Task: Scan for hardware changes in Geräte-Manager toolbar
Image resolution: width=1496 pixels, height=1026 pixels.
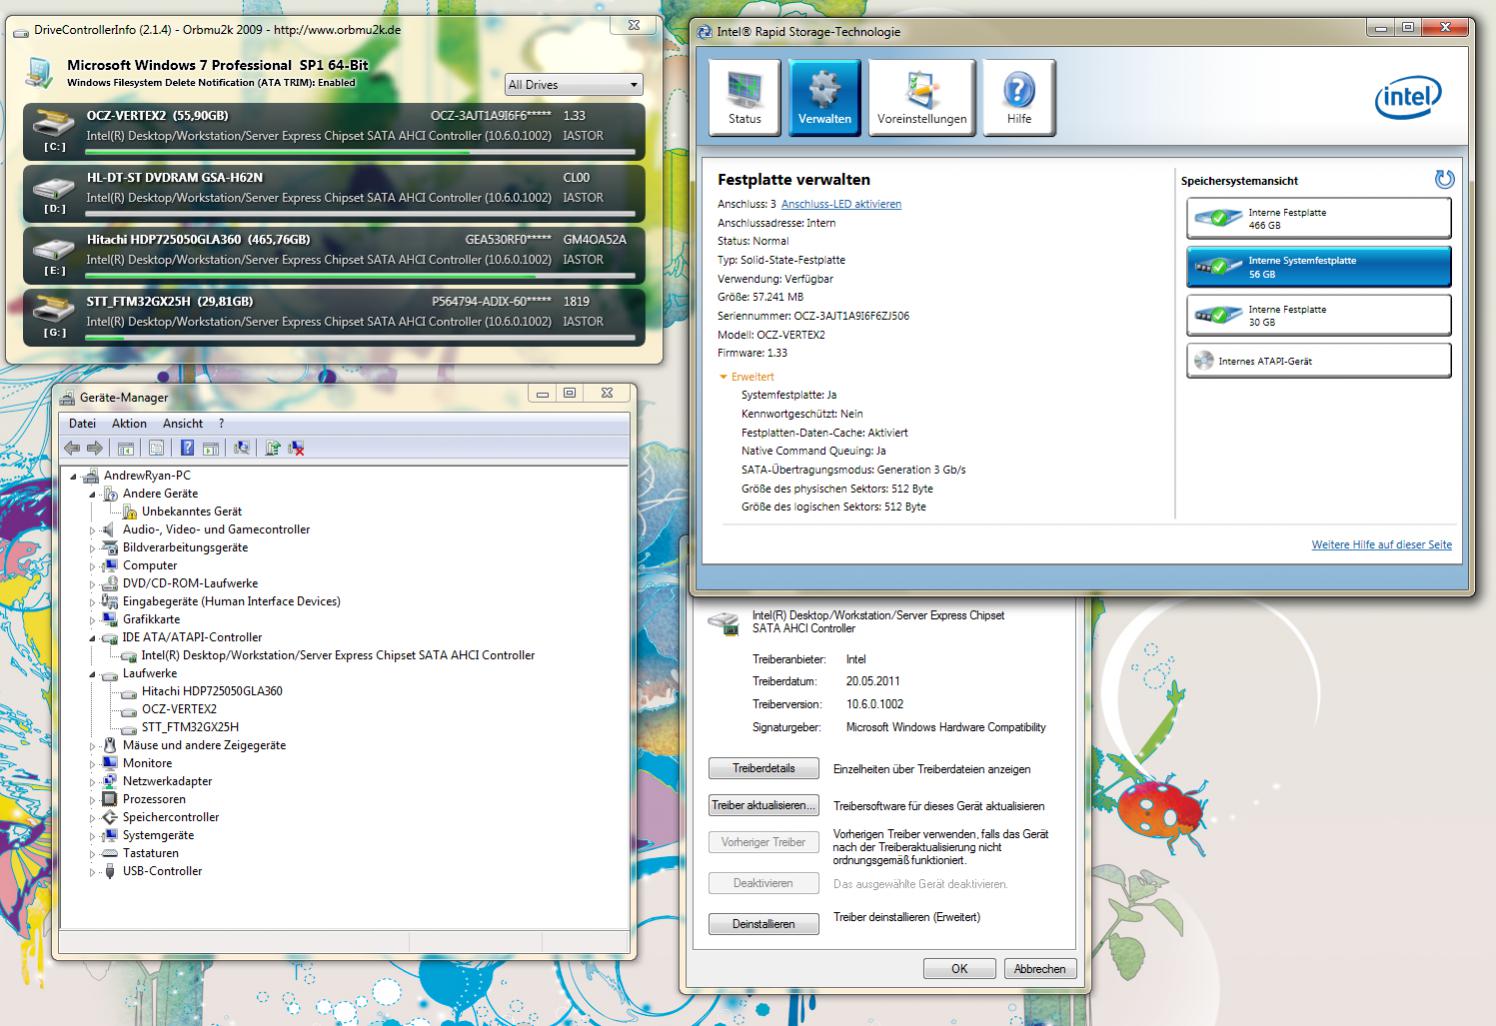Action: point(241,448)
